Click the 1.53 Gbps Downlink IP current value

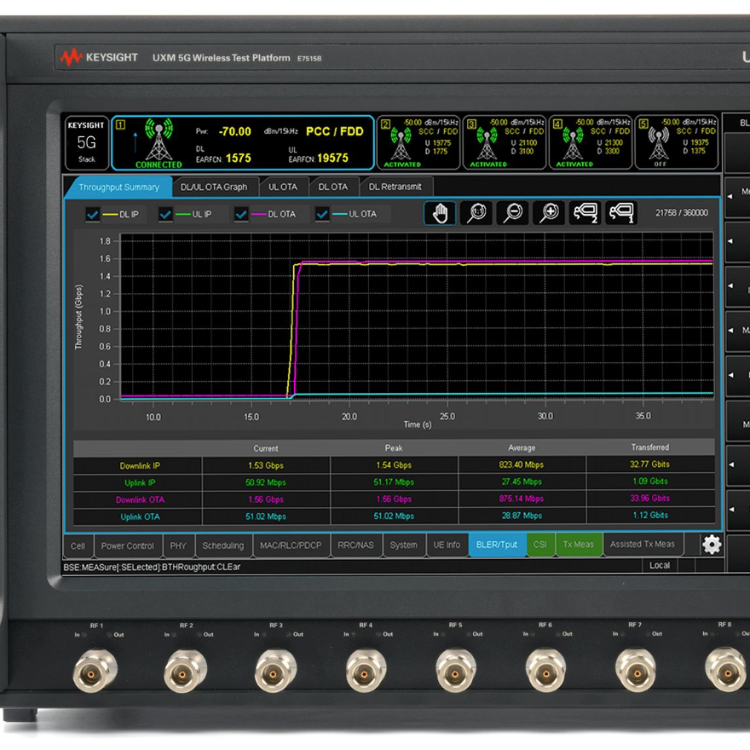point(265,465)
